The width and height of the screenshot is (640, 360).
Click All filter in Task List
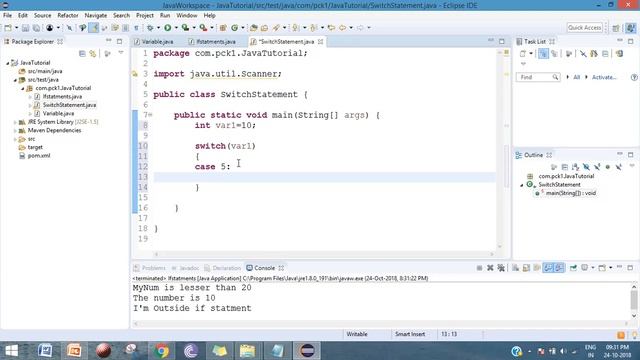[x=576, y=77]
